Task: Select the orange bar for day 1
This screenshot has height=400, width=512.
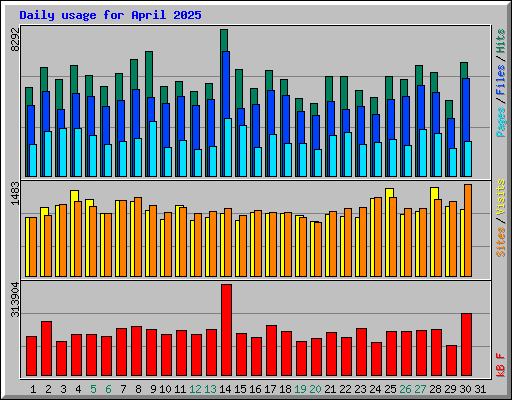Action: (33, 247)
